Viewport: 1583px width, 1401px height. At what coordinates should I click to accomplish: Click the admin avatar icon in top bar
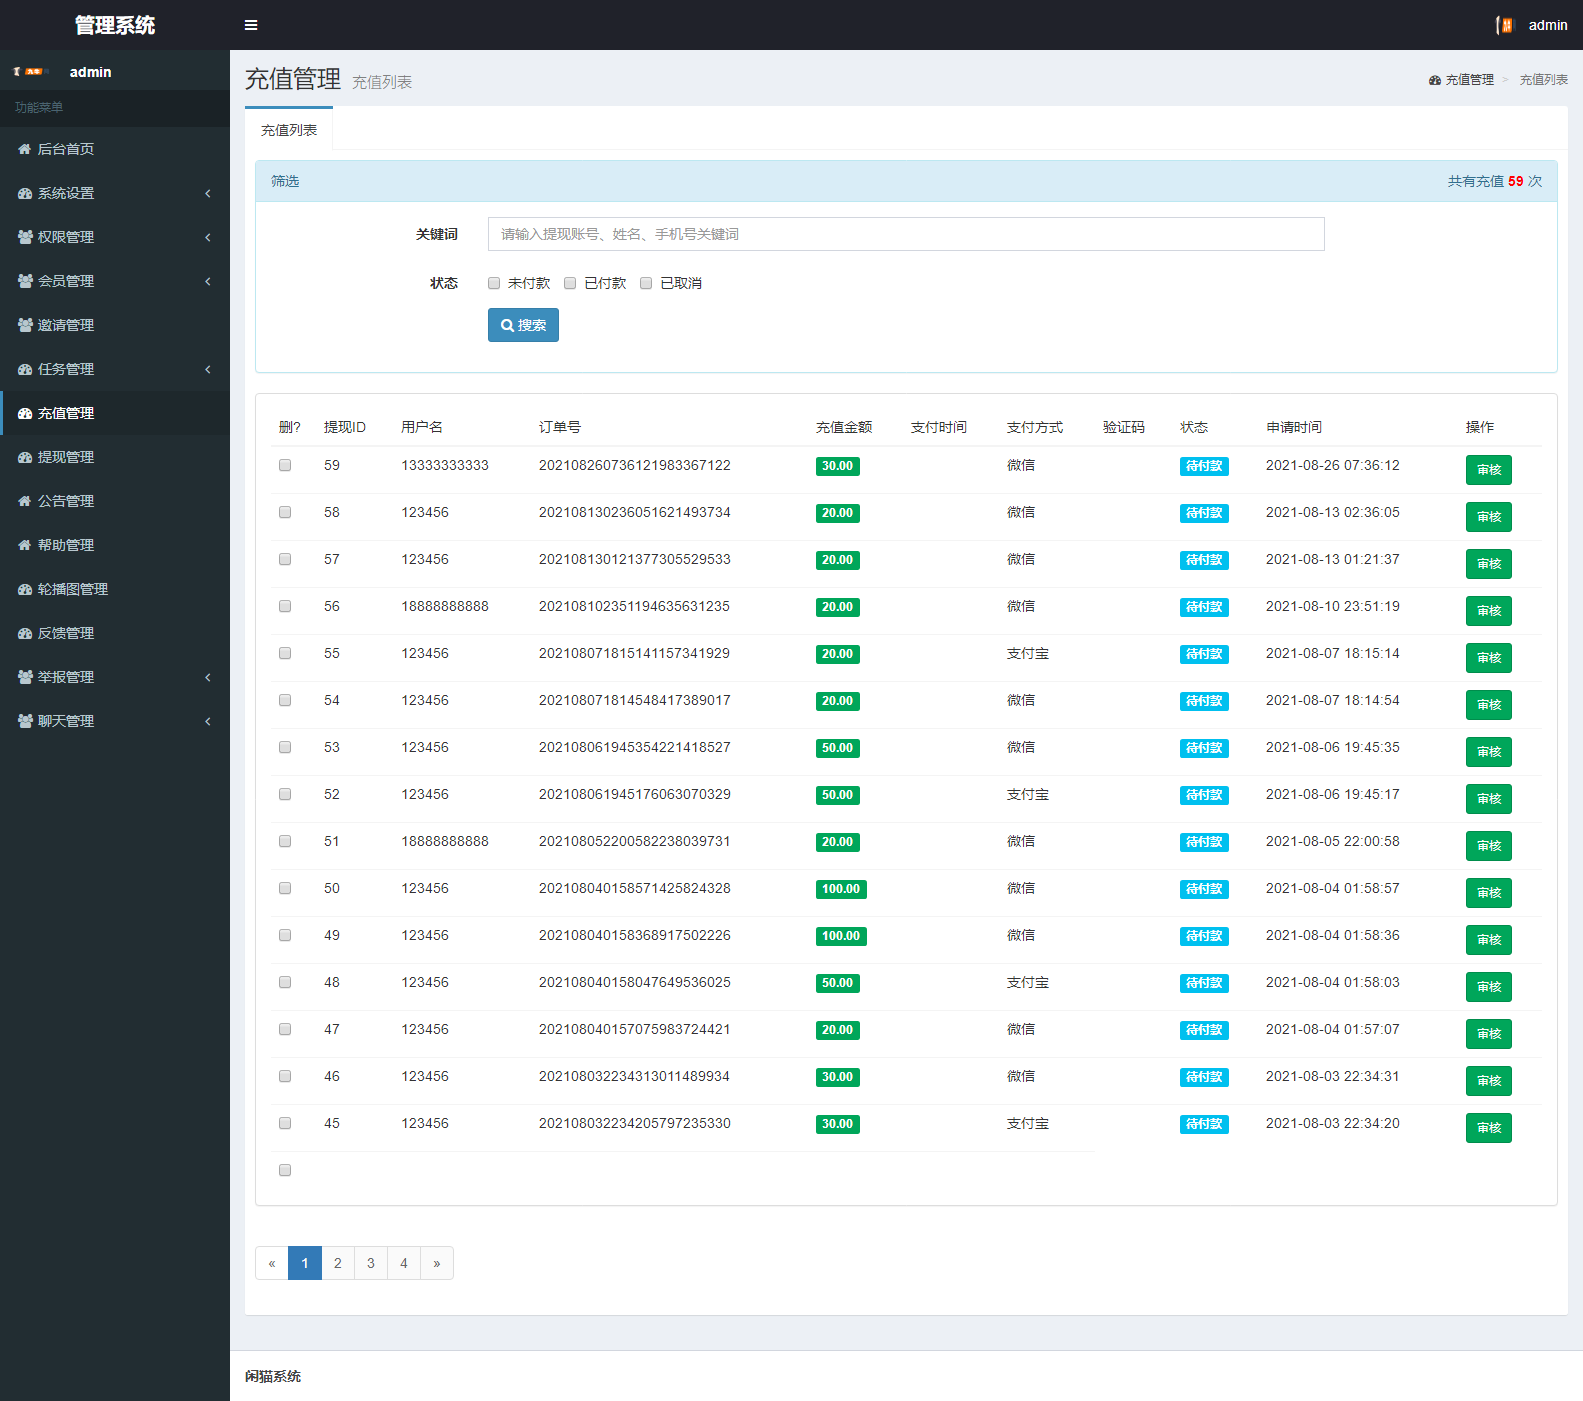point(1505,25)
